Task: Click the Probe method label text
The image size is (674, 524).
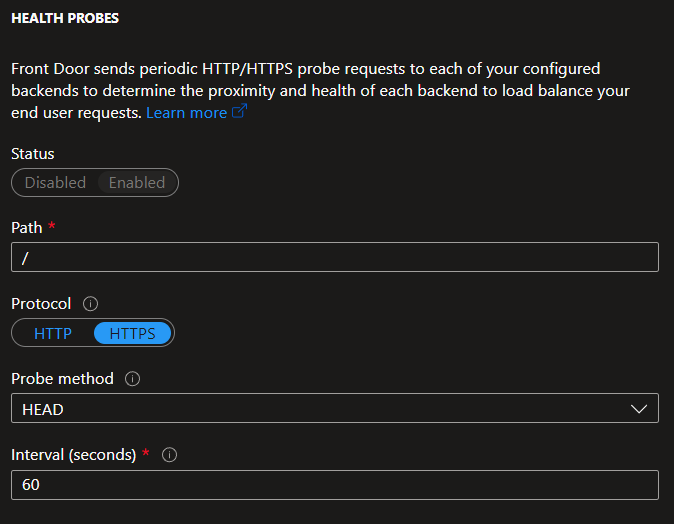Action: point(62,379)
